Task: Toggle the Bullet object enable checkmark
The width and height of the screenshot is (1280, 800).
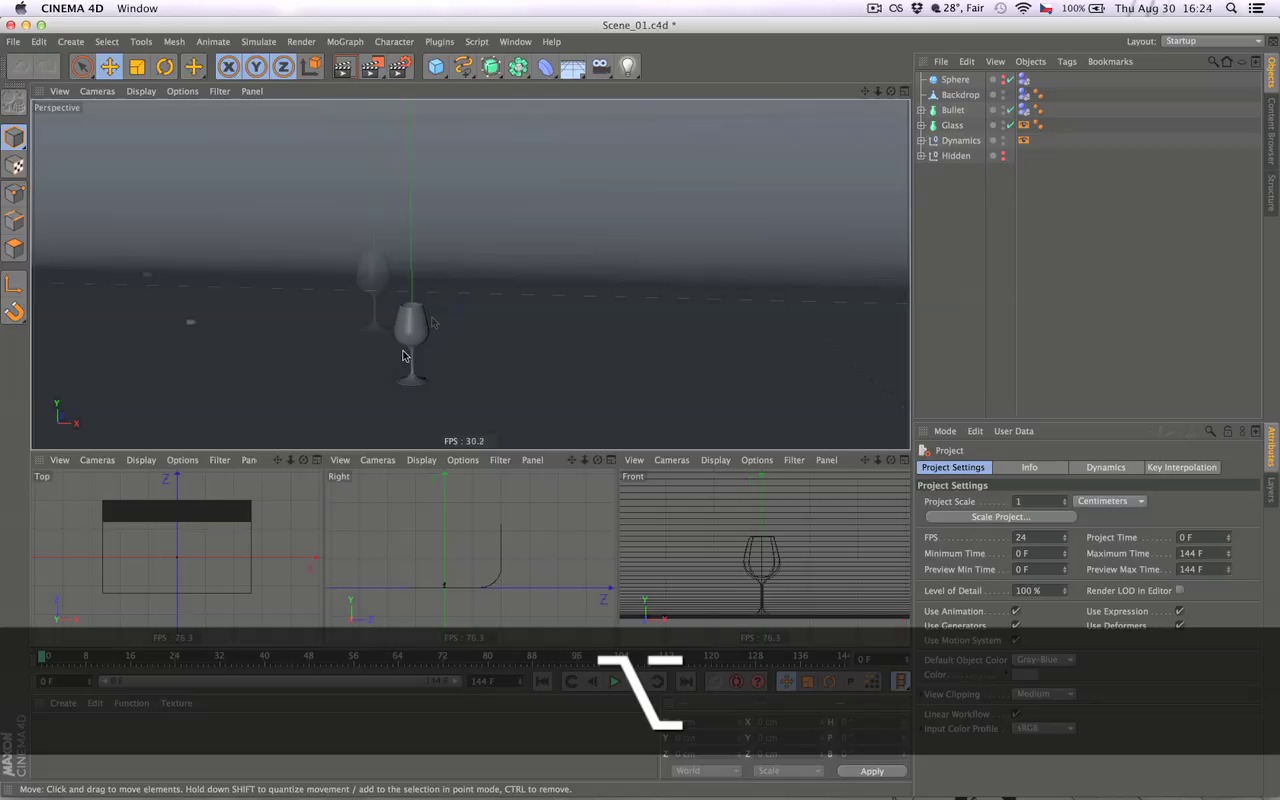Action: click(x=1010, y=110)
